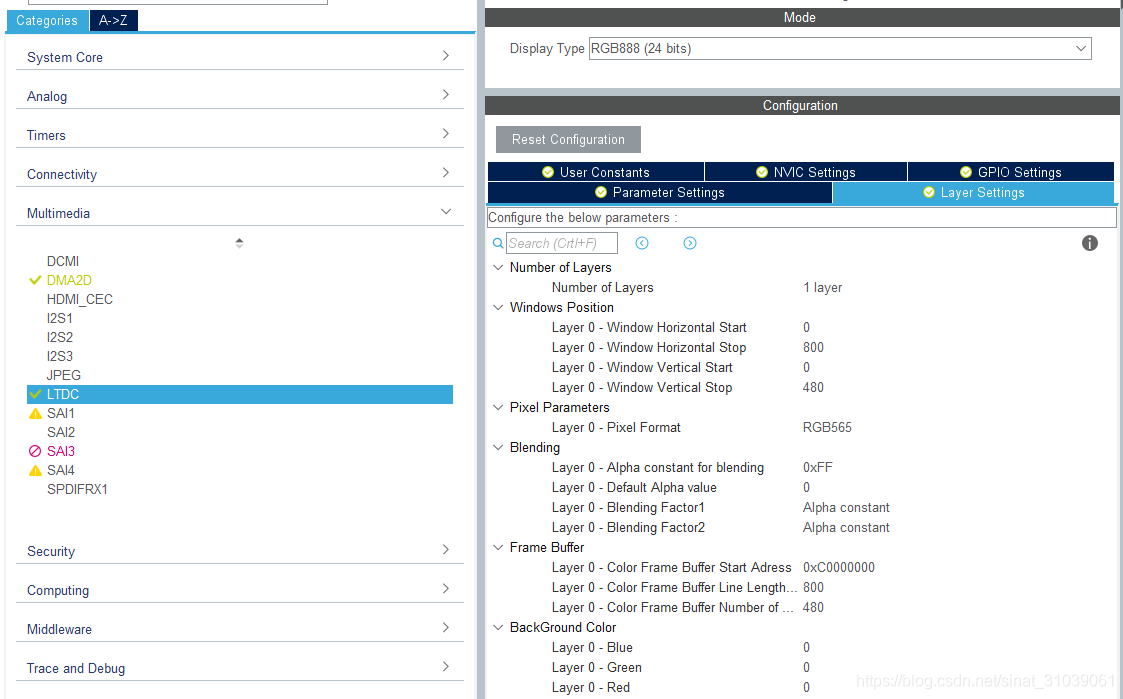The width and height of the screenshot is (1123, 699).
Task: Click the Blending Factor2 value
Action: 846,528
